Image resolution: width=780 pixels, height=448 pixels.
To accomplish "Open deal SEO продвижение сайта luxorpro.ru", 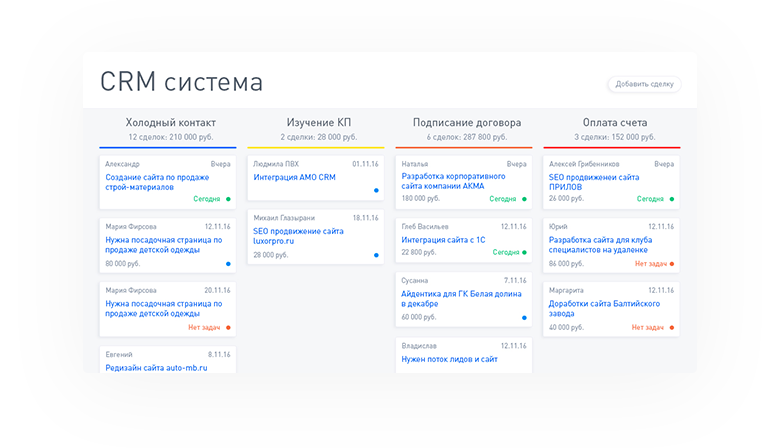I will [x=298, y=236].
